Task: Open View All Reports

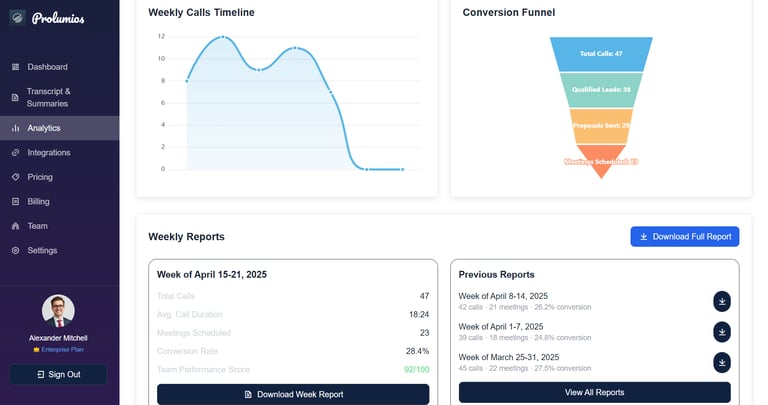Action: (x=594, y=392)
